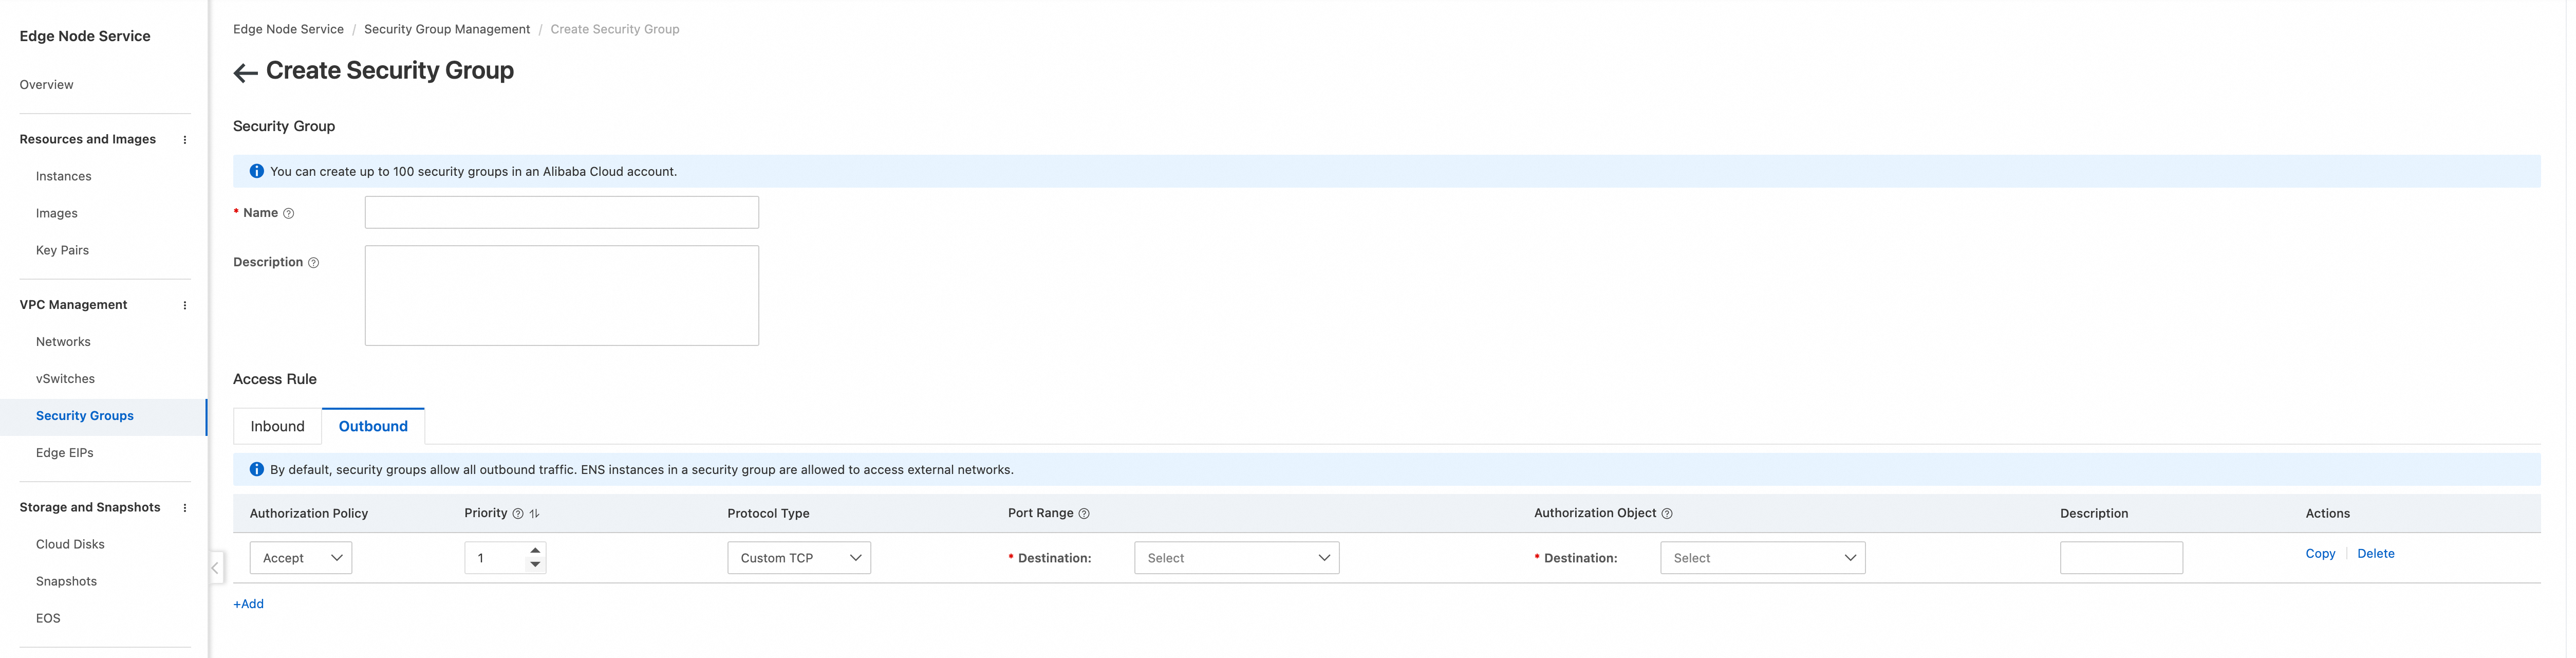The image size is (2576, 658).
Task: Click the help icon next to Name
Action: (289, 213)
